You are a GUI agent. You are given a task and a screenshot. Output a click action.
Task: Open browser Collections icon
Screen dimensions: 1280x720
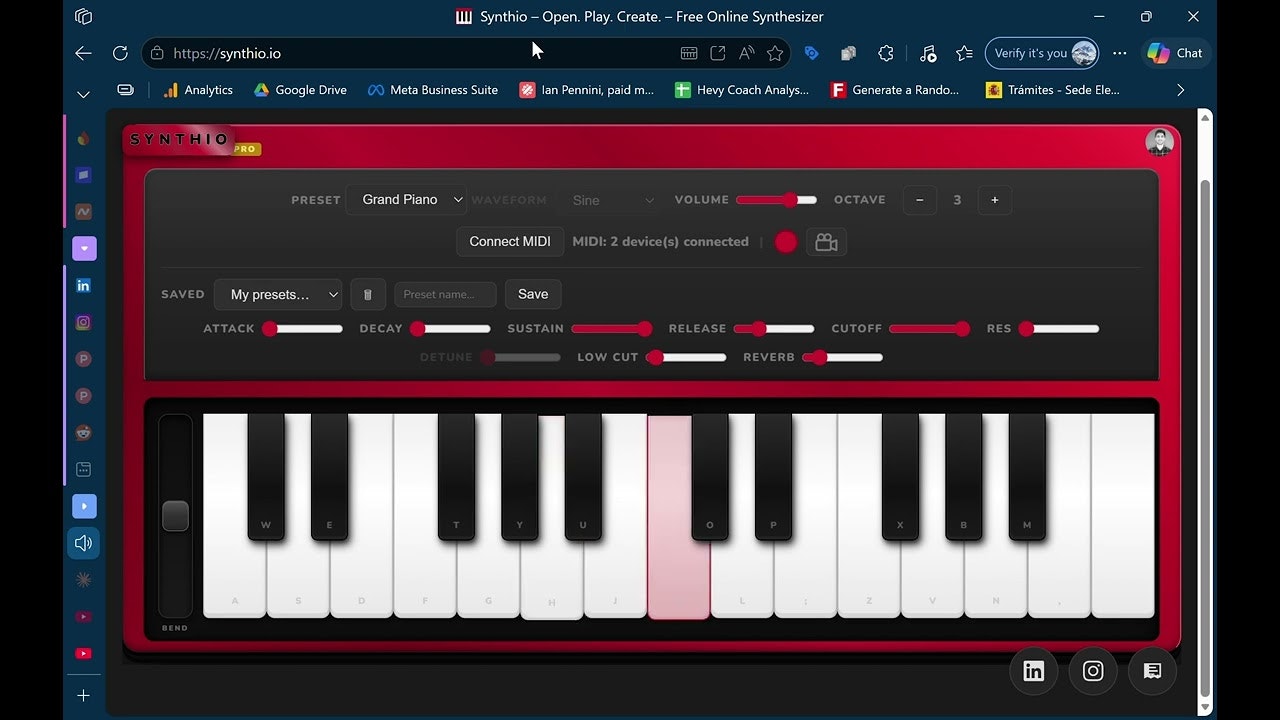coord(848,53)
